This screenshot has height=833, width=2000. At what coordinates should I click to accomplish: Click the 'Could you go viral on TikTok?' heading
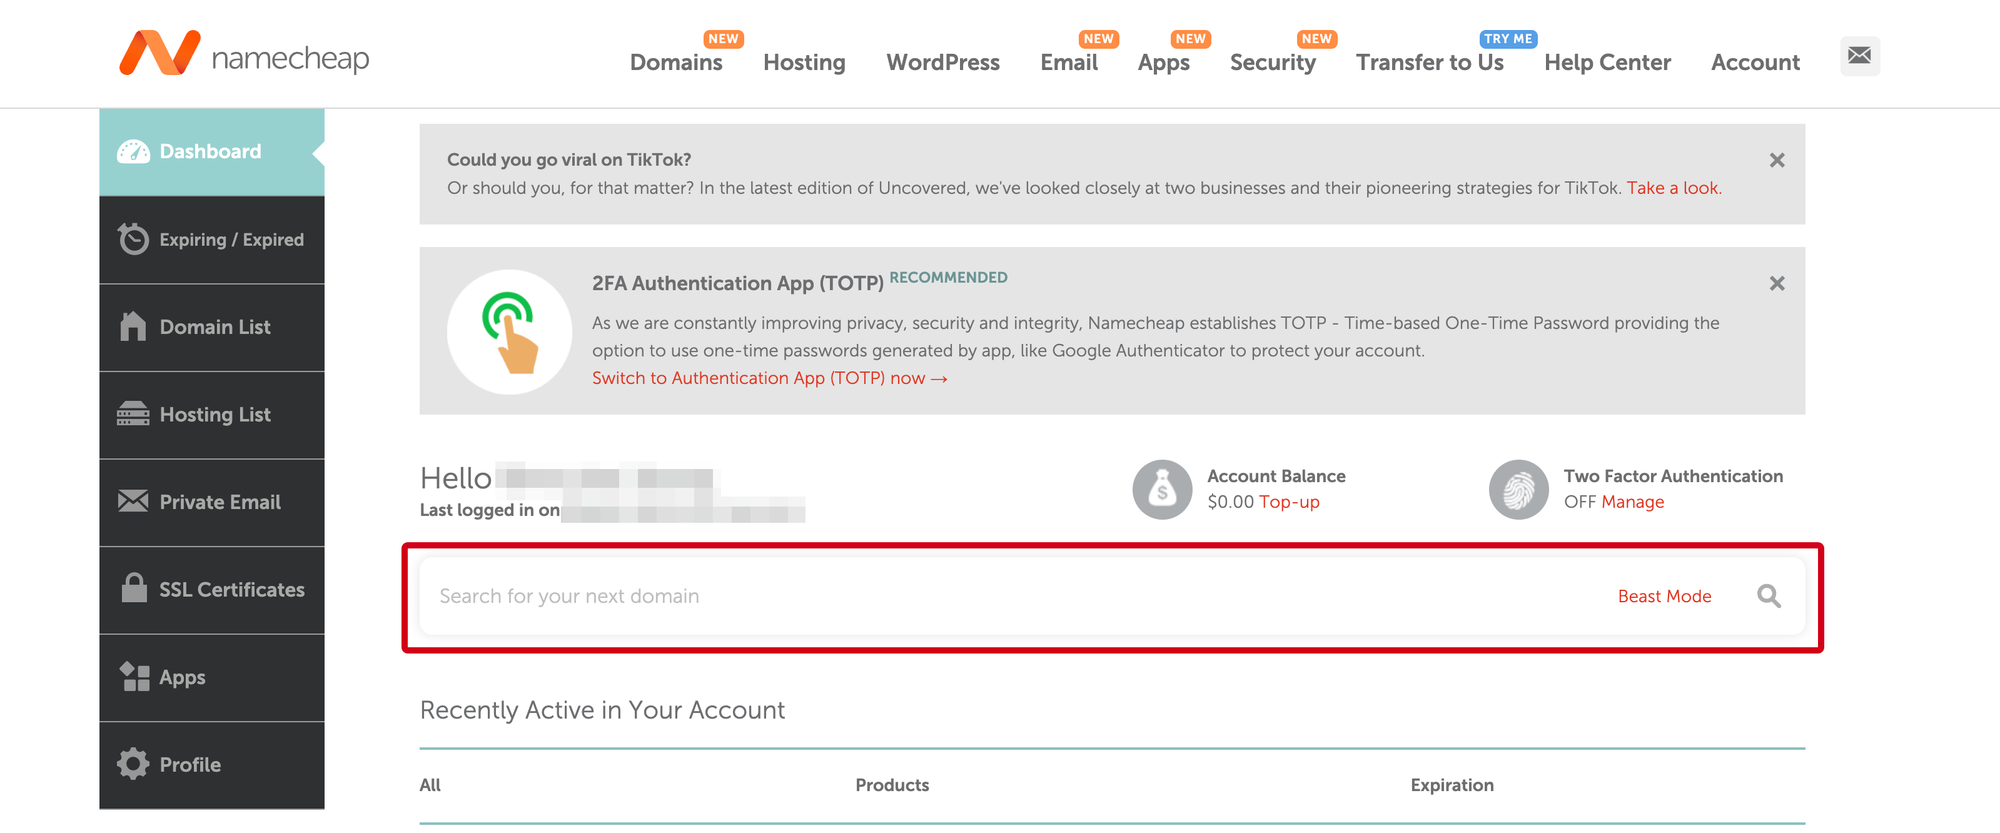click(x=569, y=160)
